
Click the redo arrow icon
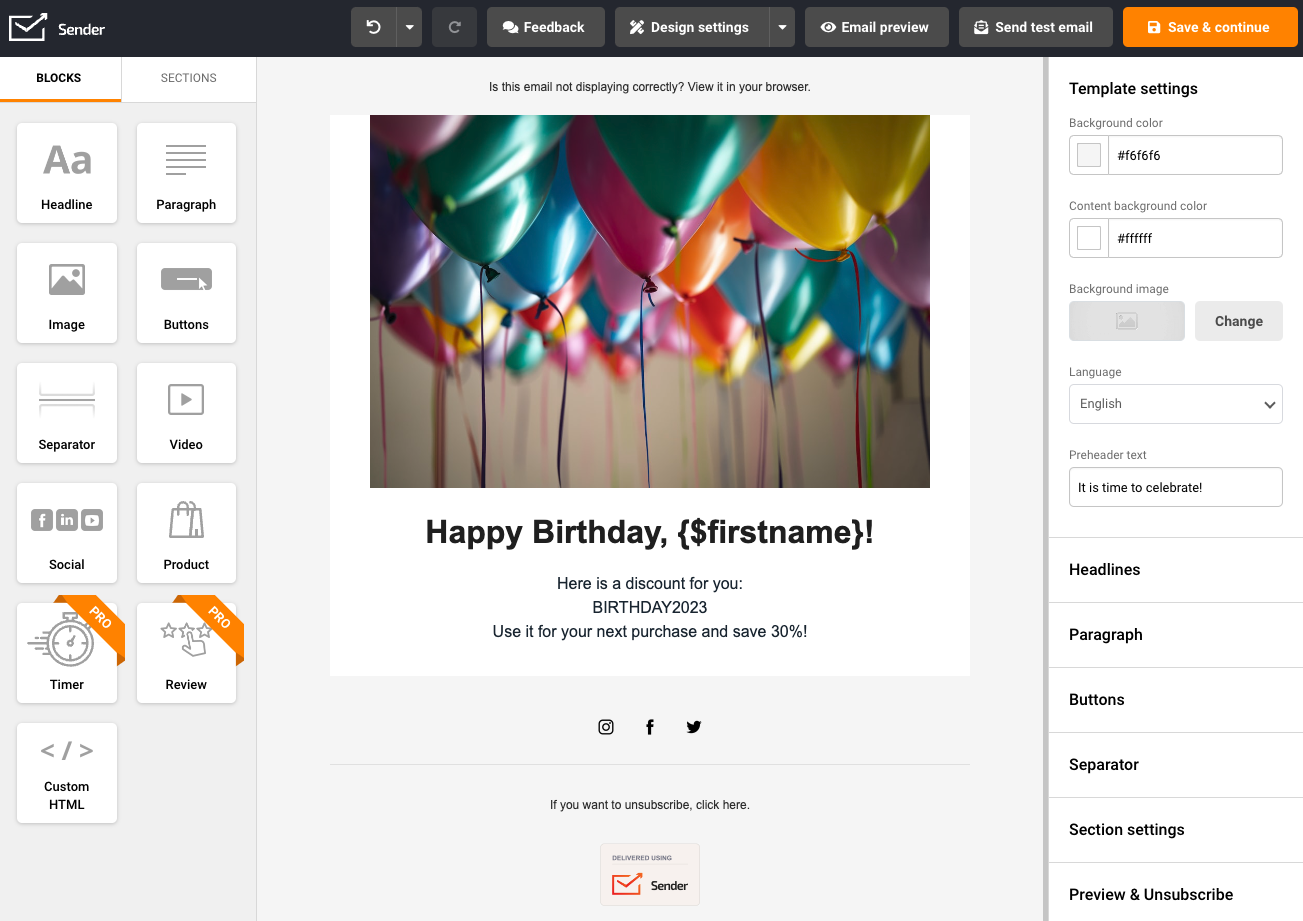(x=454, y=27)
